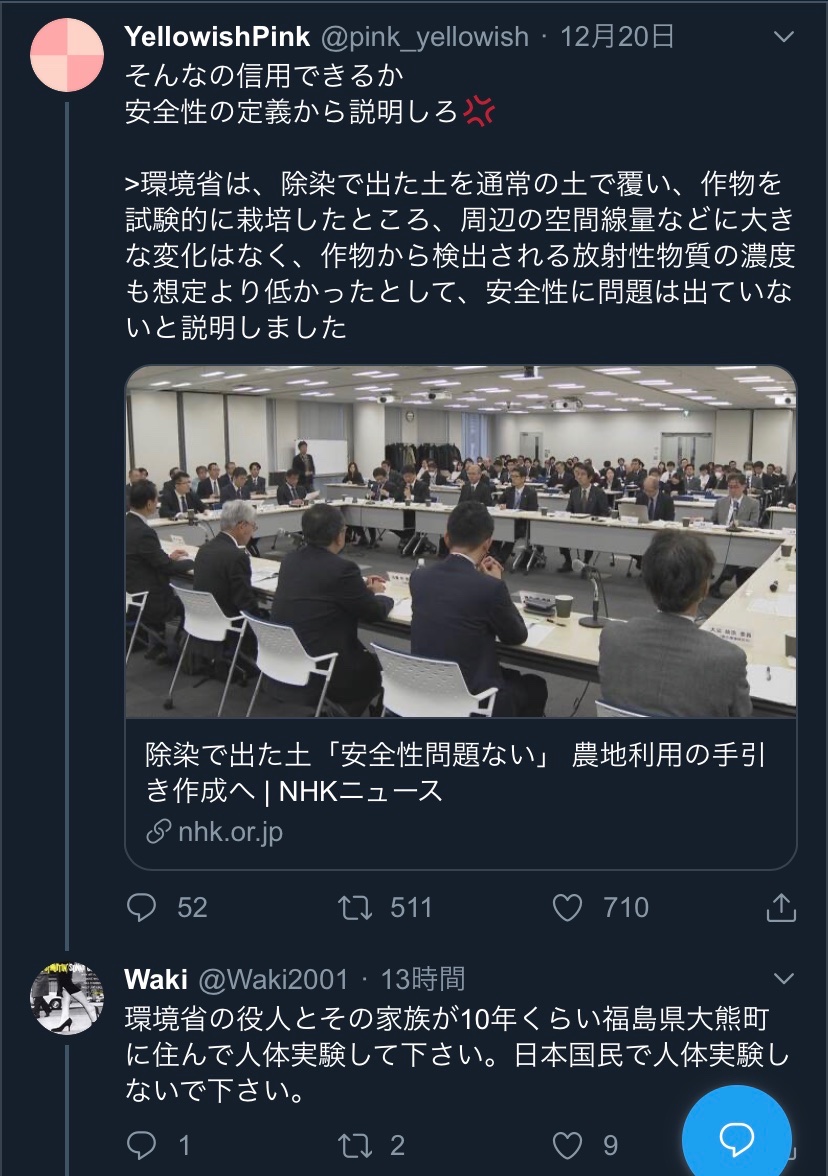
Task: View Waki's profile picture
Action: [67, 998]
